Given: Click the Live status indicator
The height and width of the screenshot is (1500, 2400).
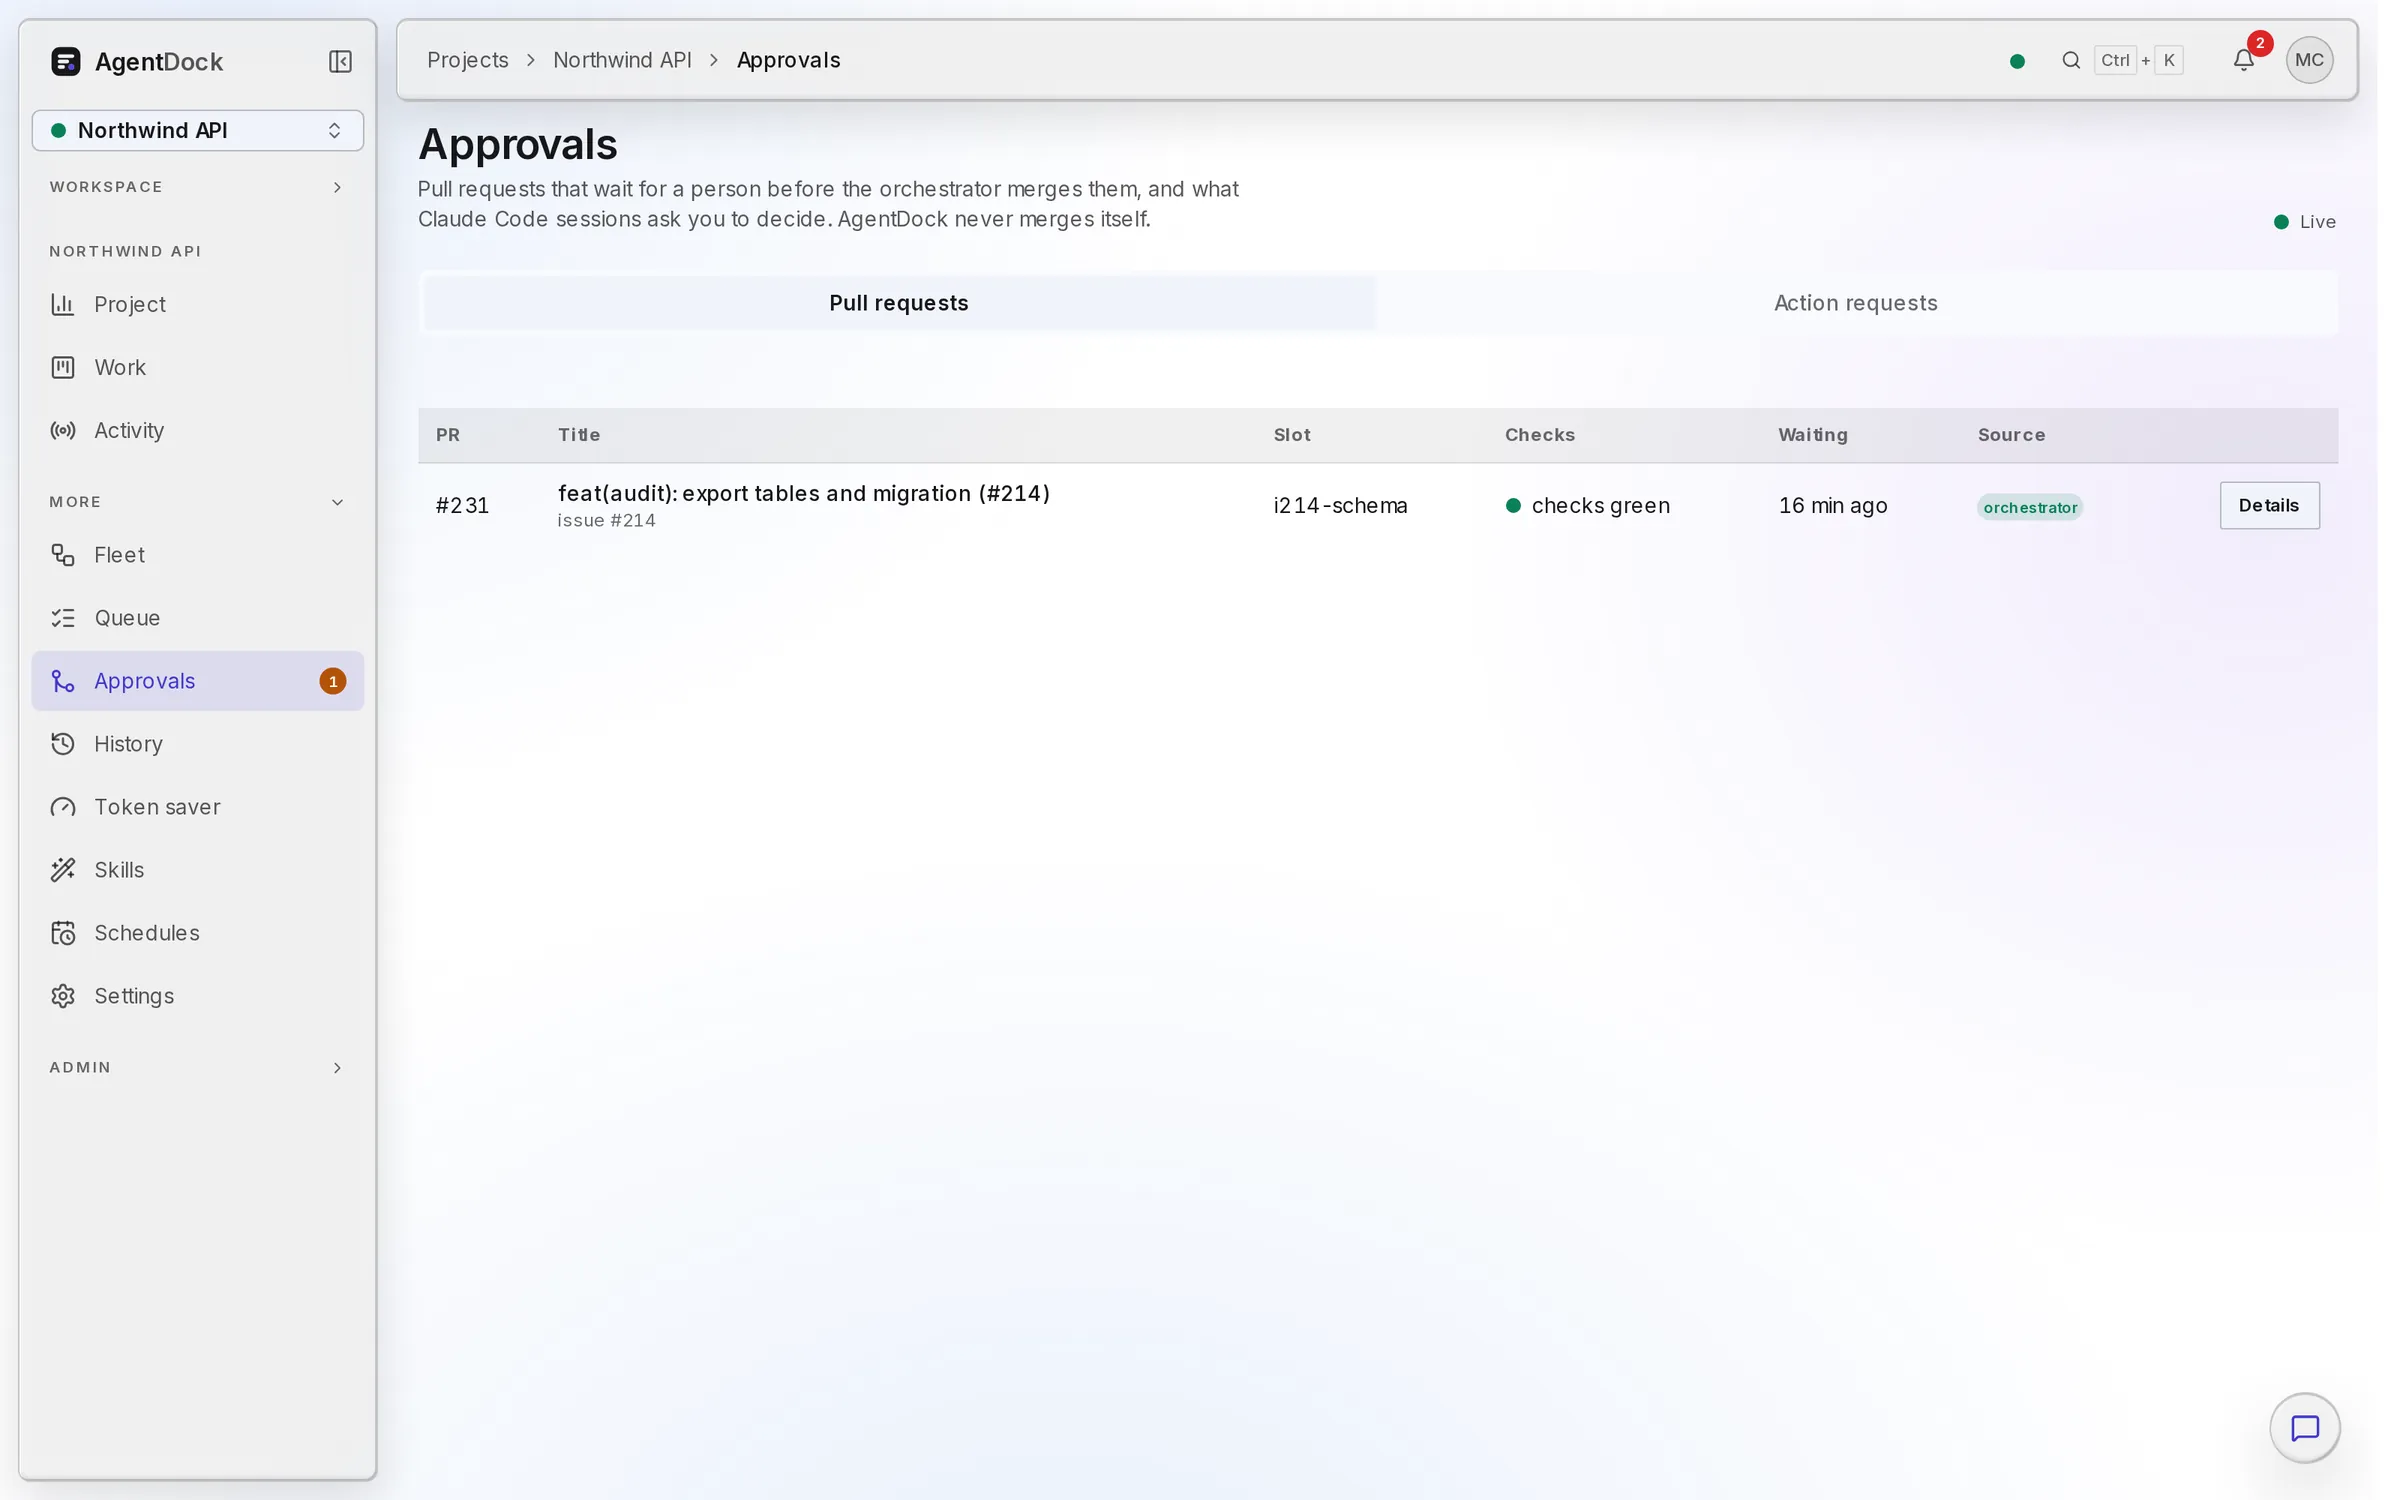Looking at the screenshot, I should tap(2304, 222).
